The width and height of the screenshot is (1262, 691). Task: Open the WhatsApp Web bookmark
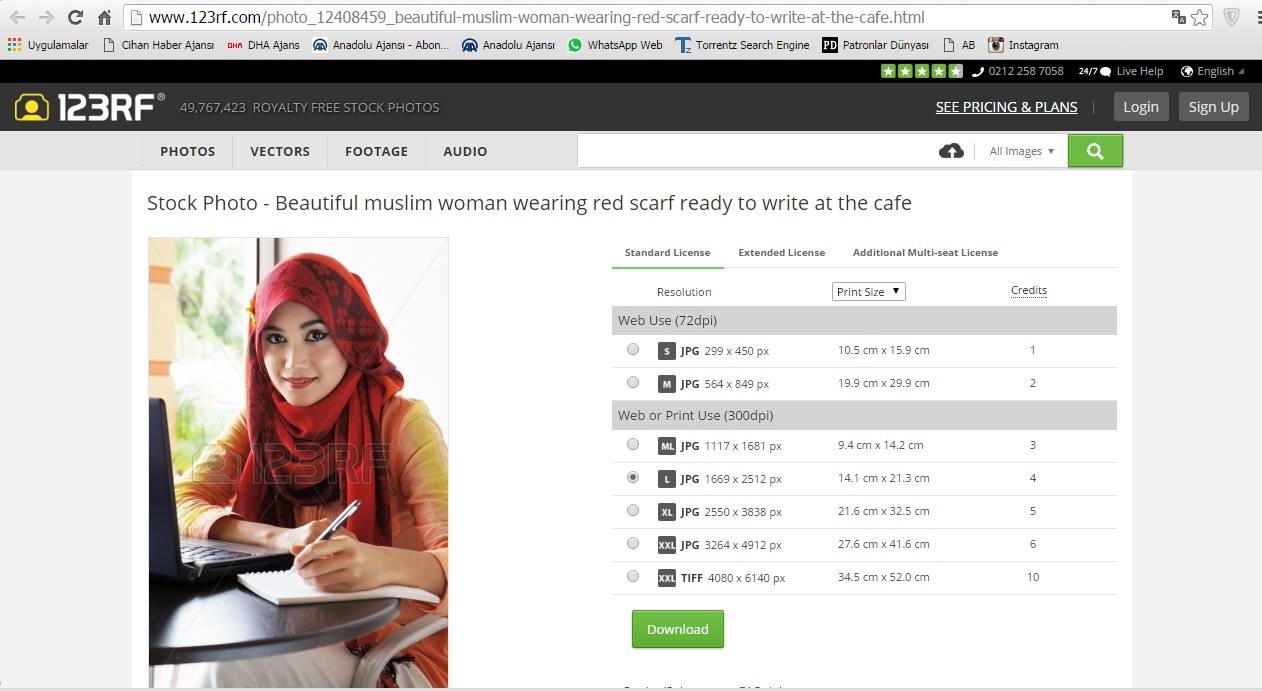(x=614, y=45)
